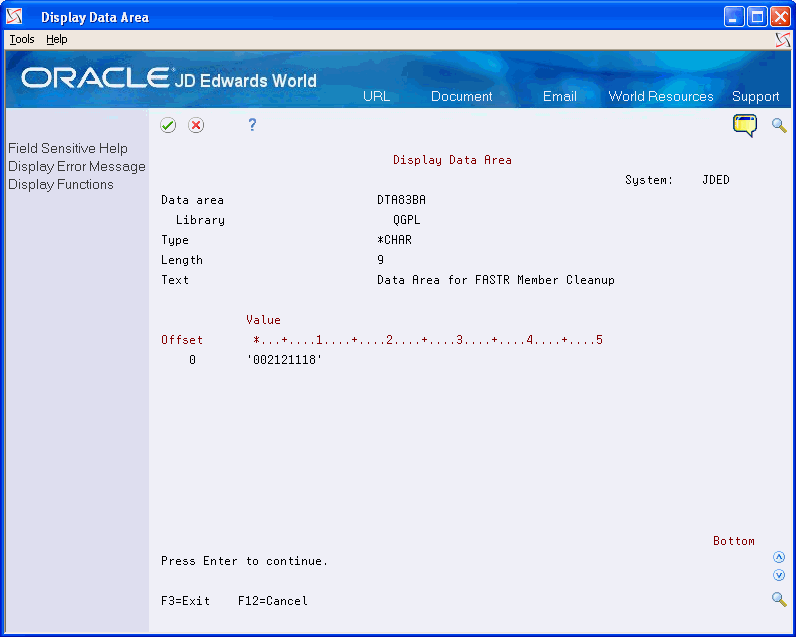This screenshot has height=637, width=796.
Task: Click the menu bar right-side logo icon
Action: point(783,40)
